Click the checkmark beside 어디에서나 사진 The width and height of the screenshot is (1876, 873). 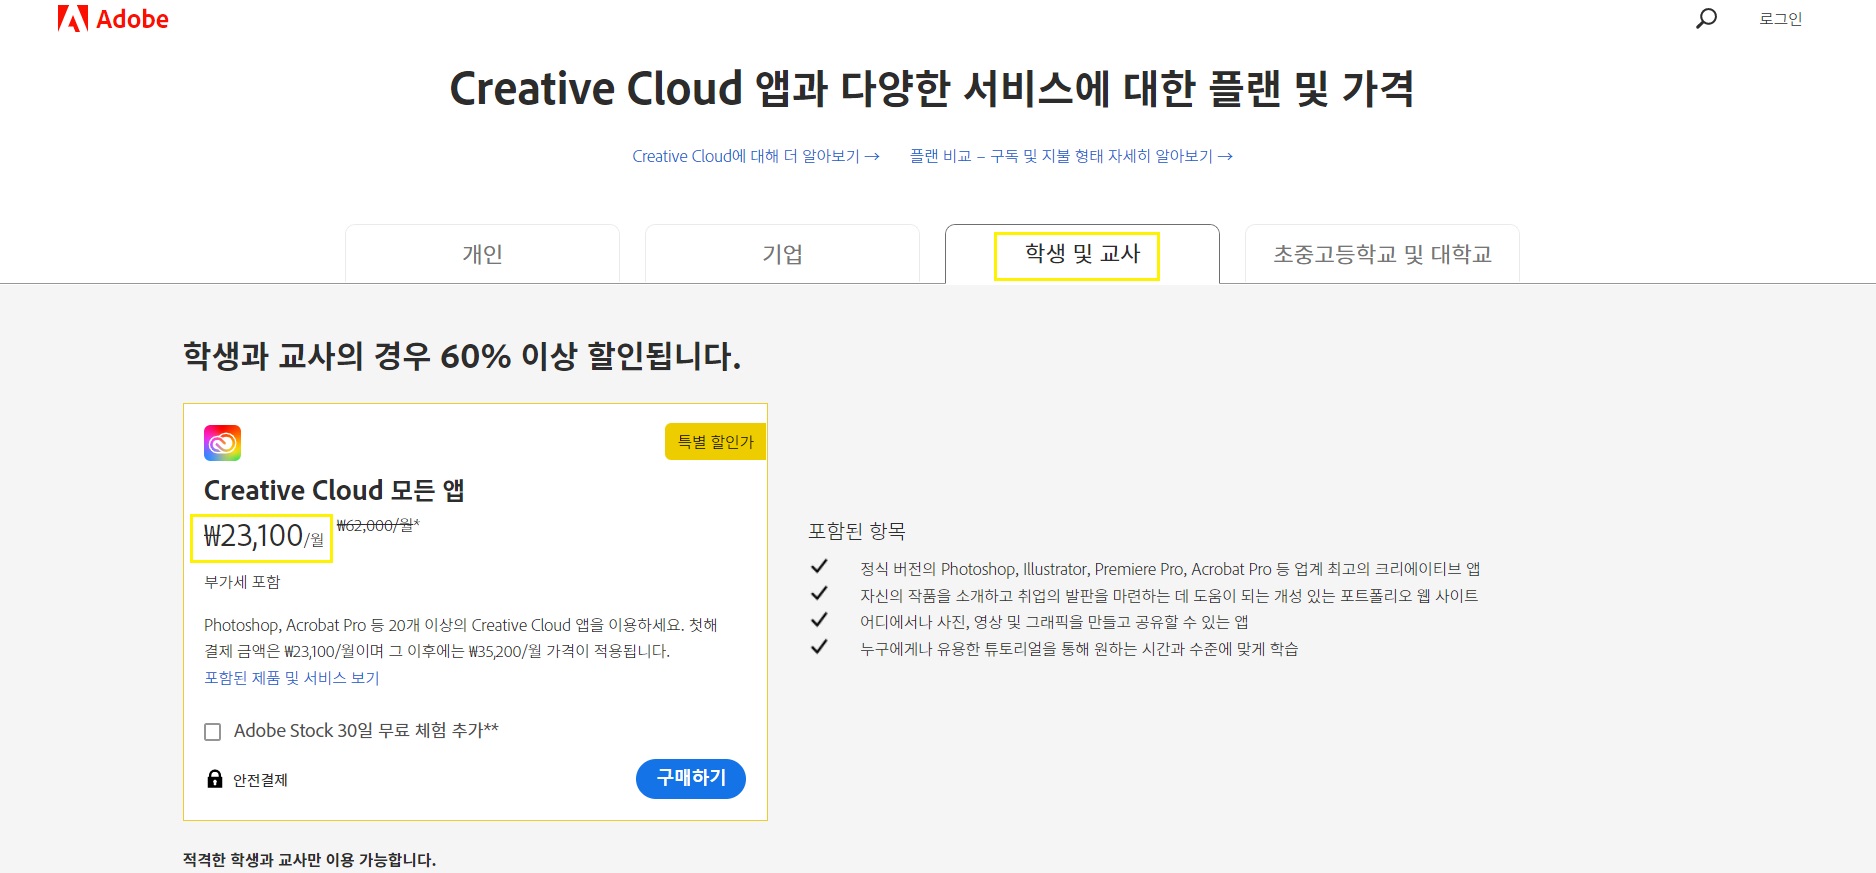point(819,620)
